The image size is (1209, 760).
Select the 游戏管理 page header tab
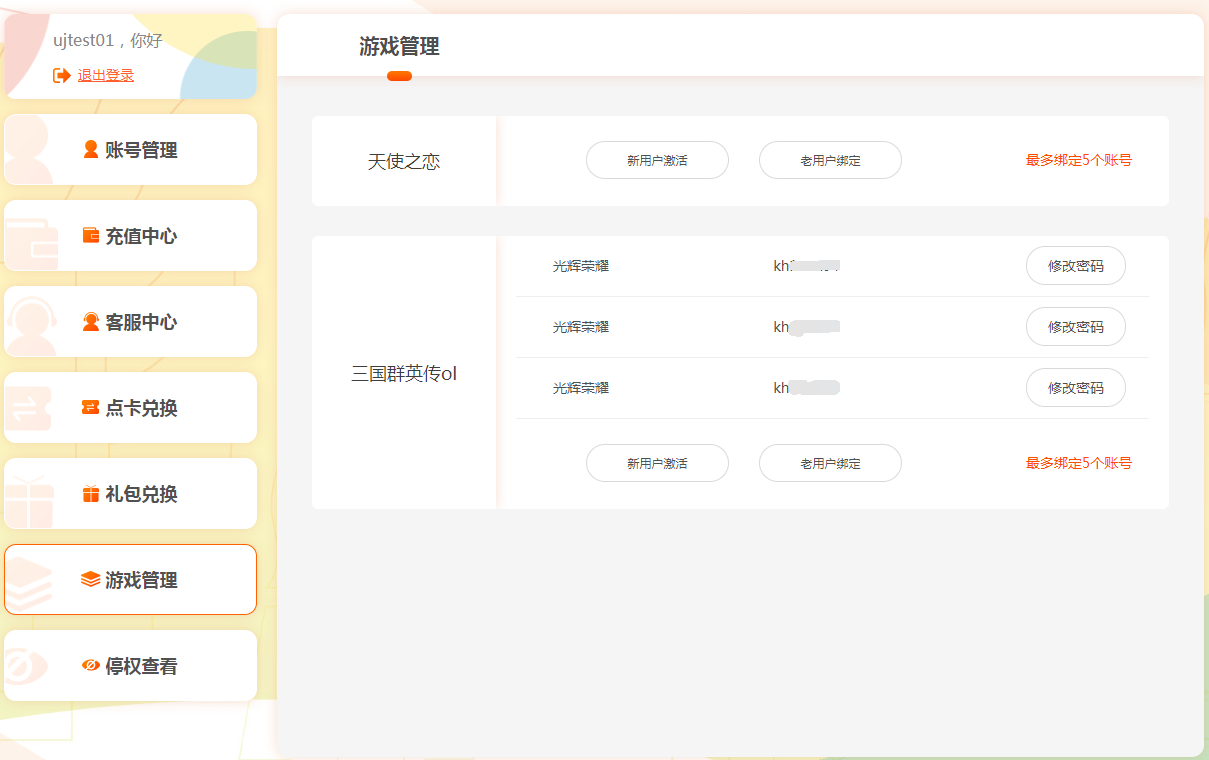[399, 47]
